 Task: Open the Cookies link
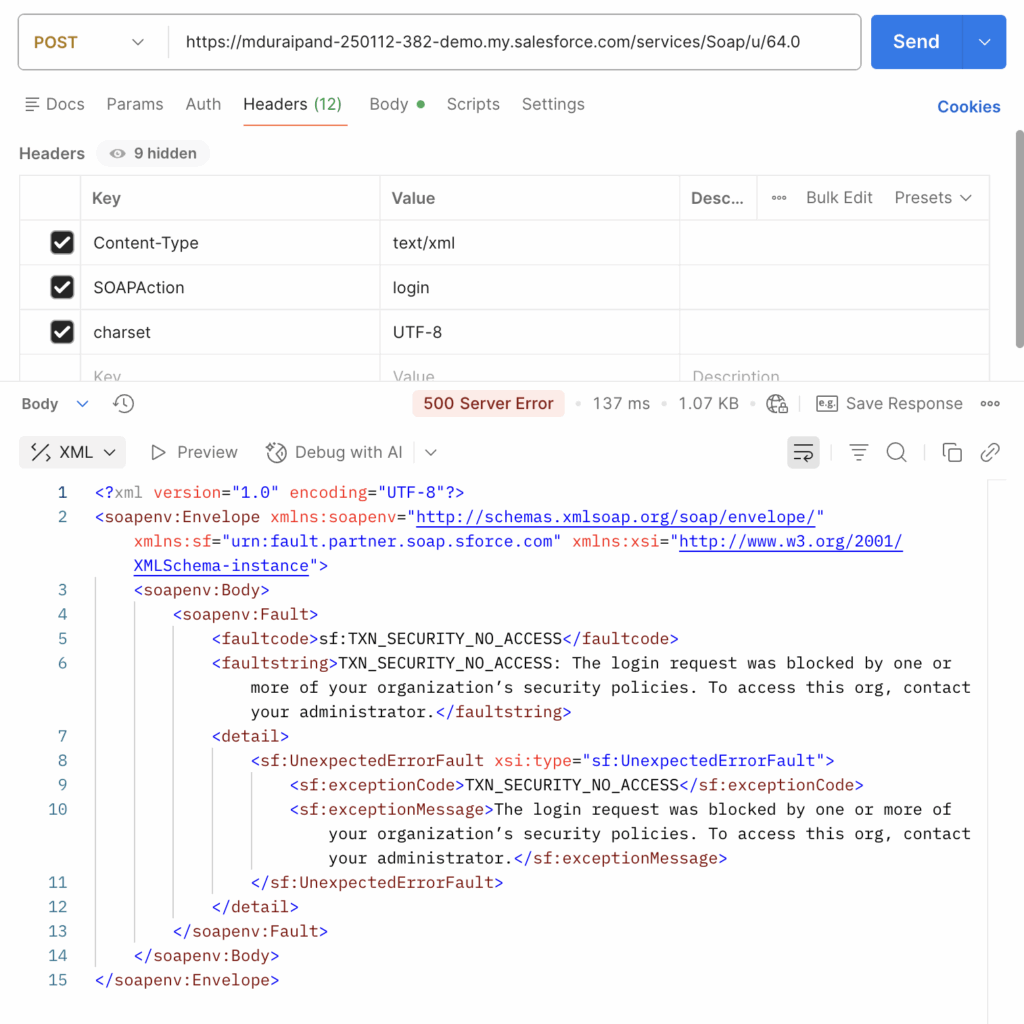click(968, 107)
